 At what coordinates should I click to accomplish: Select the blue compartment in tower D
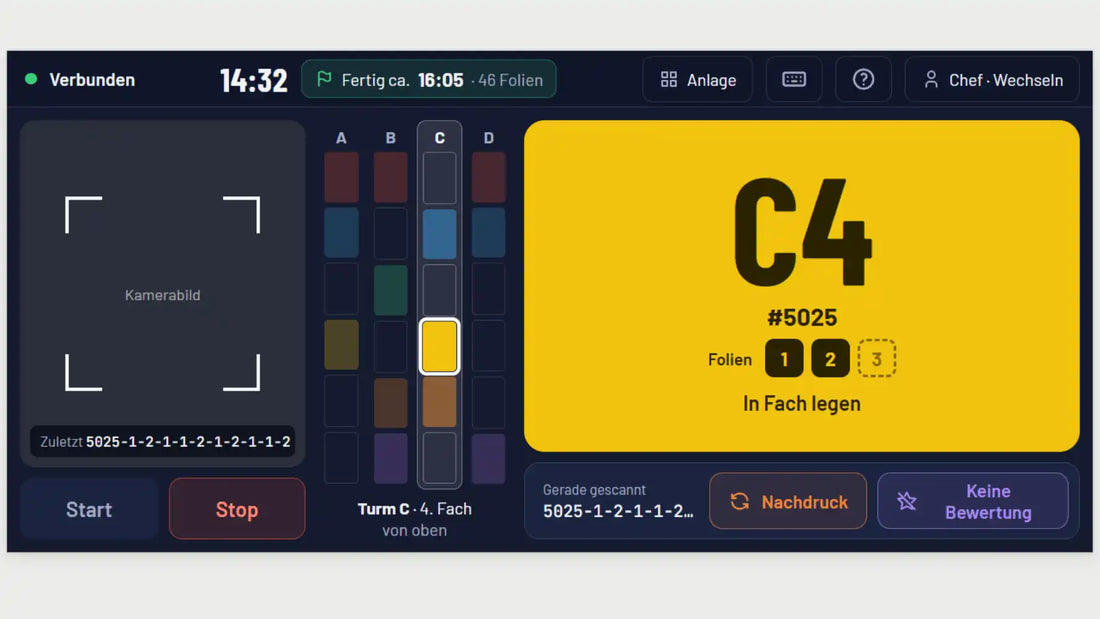pos(488,233)
